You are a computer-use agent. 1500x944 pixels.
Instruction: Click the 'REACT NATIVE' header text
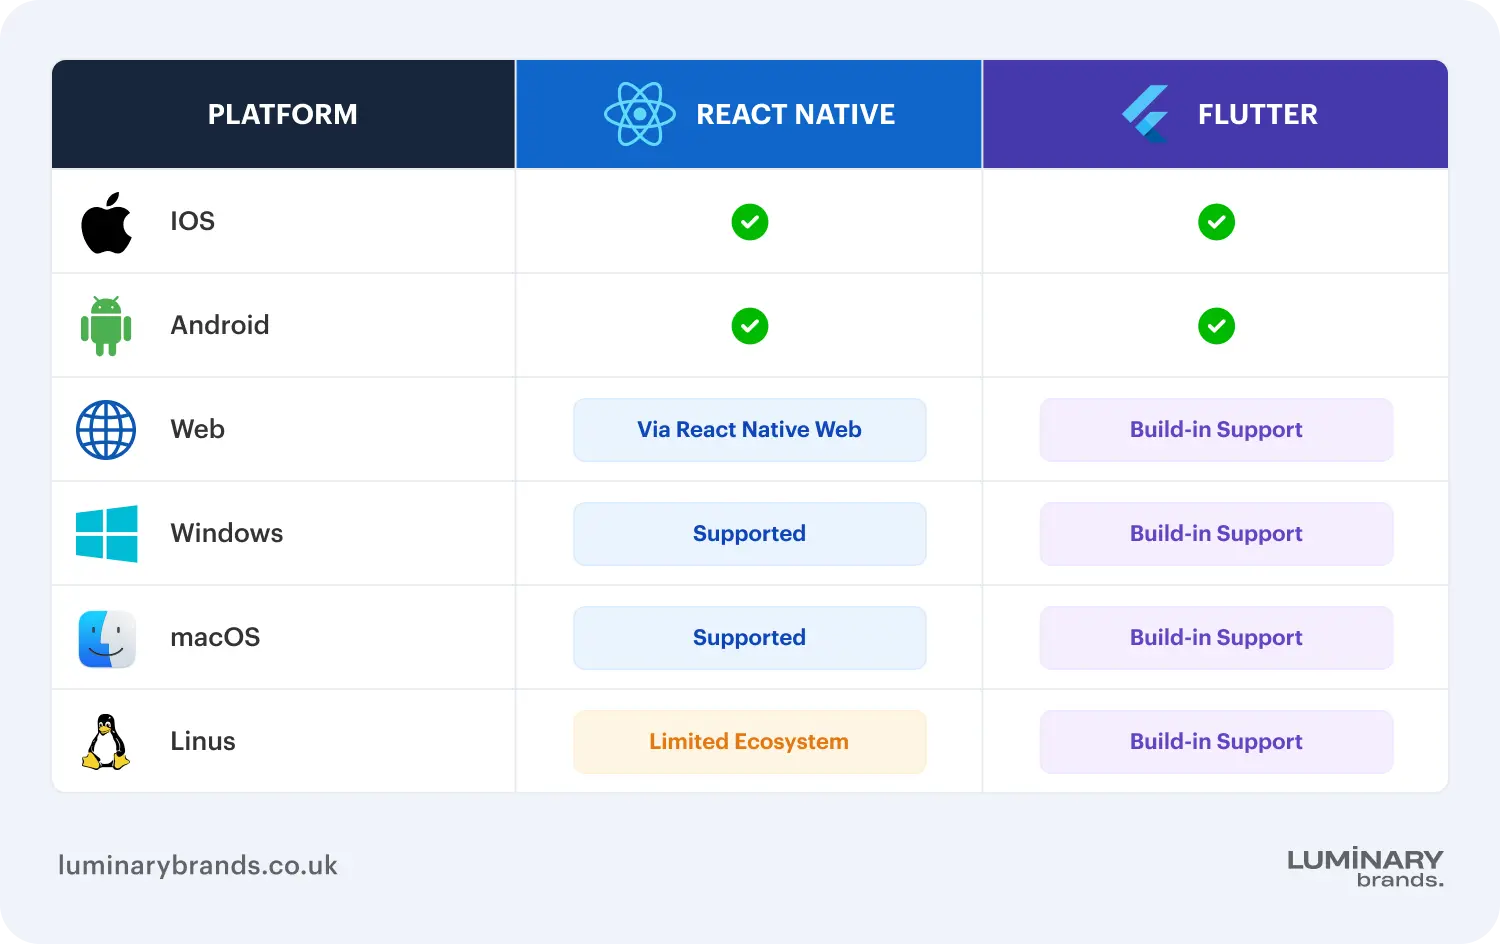coord(796,115)
